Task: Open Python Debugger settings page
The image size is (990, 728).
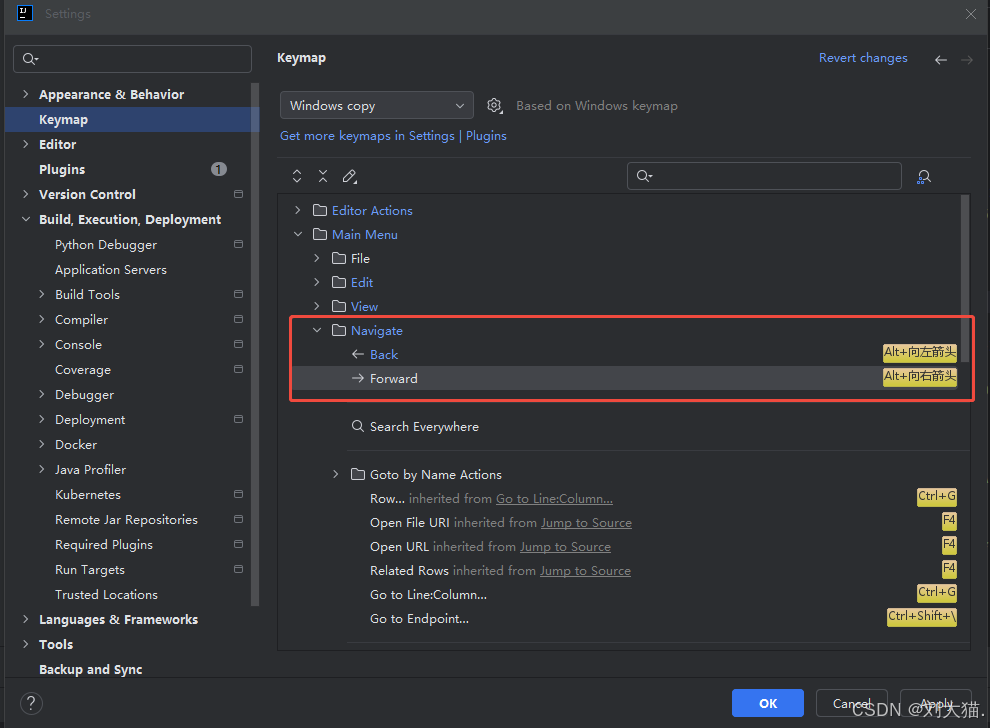Action: click(x=106, y=245)
